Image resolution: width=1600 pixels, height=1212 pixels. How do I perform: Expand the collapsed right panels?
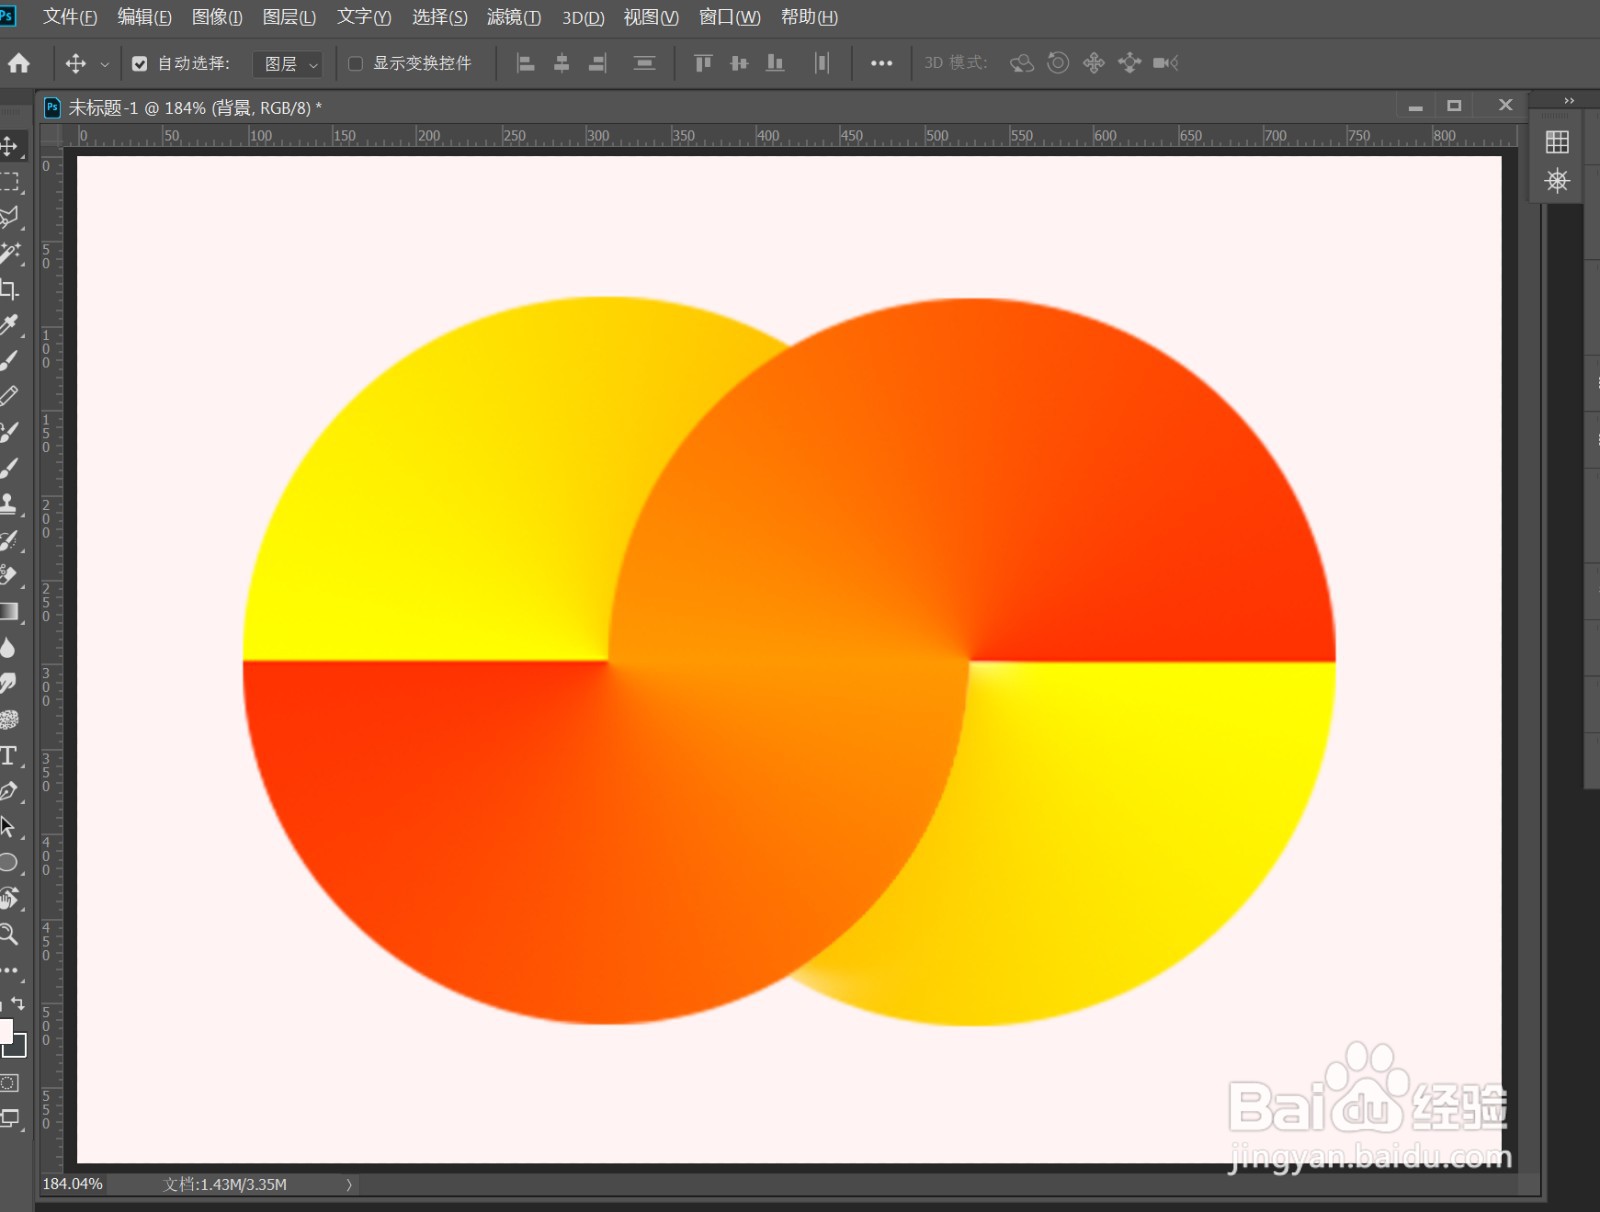pos(1569,101)
